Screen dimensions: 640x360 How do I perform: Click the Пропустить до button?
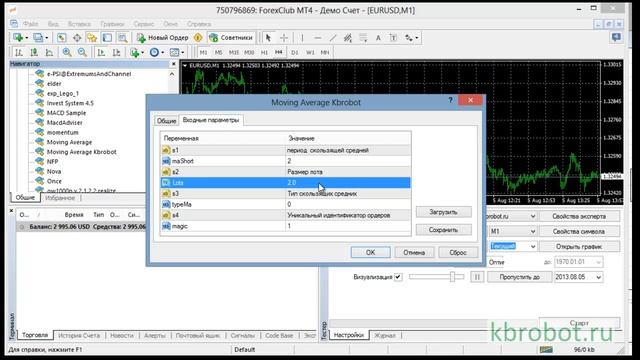coord(519,277)
